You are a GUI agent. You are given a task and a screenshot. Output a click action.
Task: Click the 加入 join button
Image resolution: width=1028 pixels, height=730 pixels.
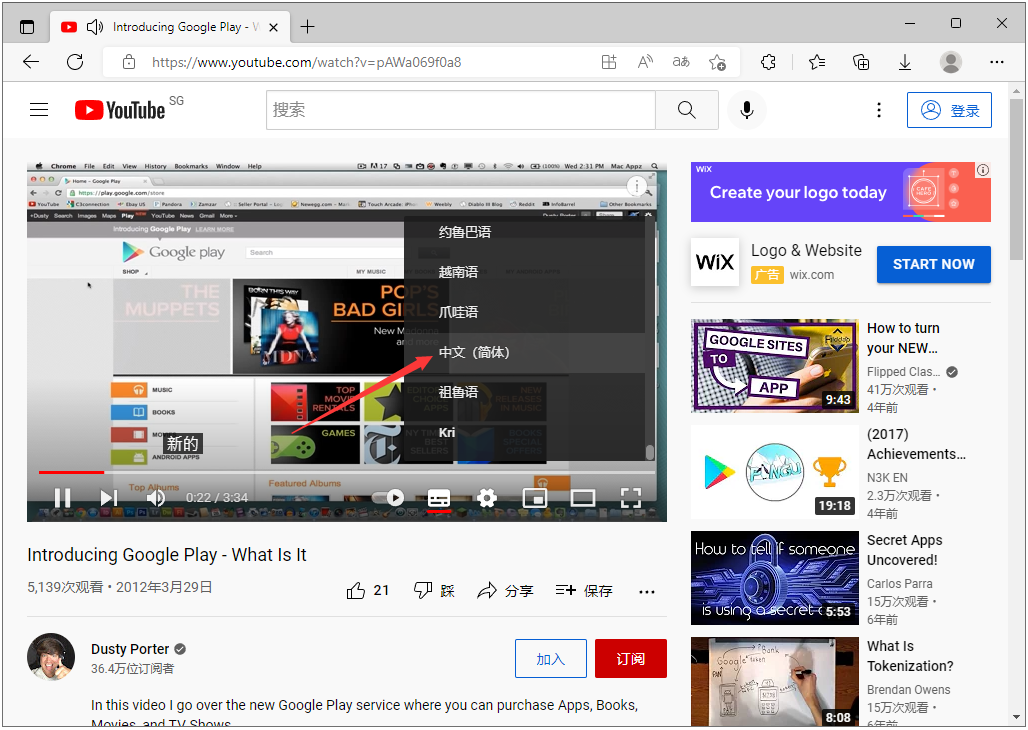click(551, 659)
